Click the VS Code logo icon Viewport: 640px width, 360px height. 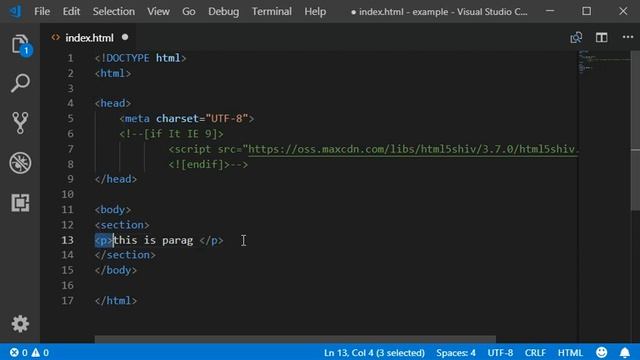(x=15, y=11)
